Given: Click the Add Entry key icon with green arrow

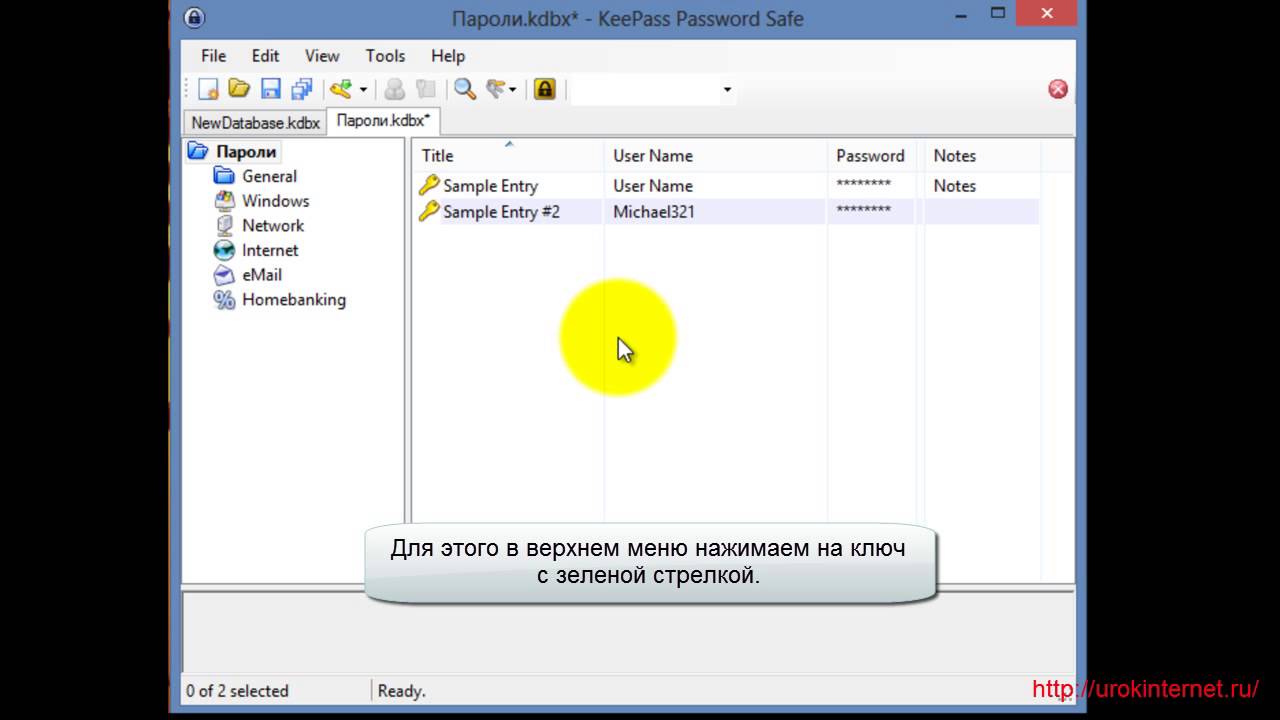Looking at the screenshot, I should [x=341, y=90].
